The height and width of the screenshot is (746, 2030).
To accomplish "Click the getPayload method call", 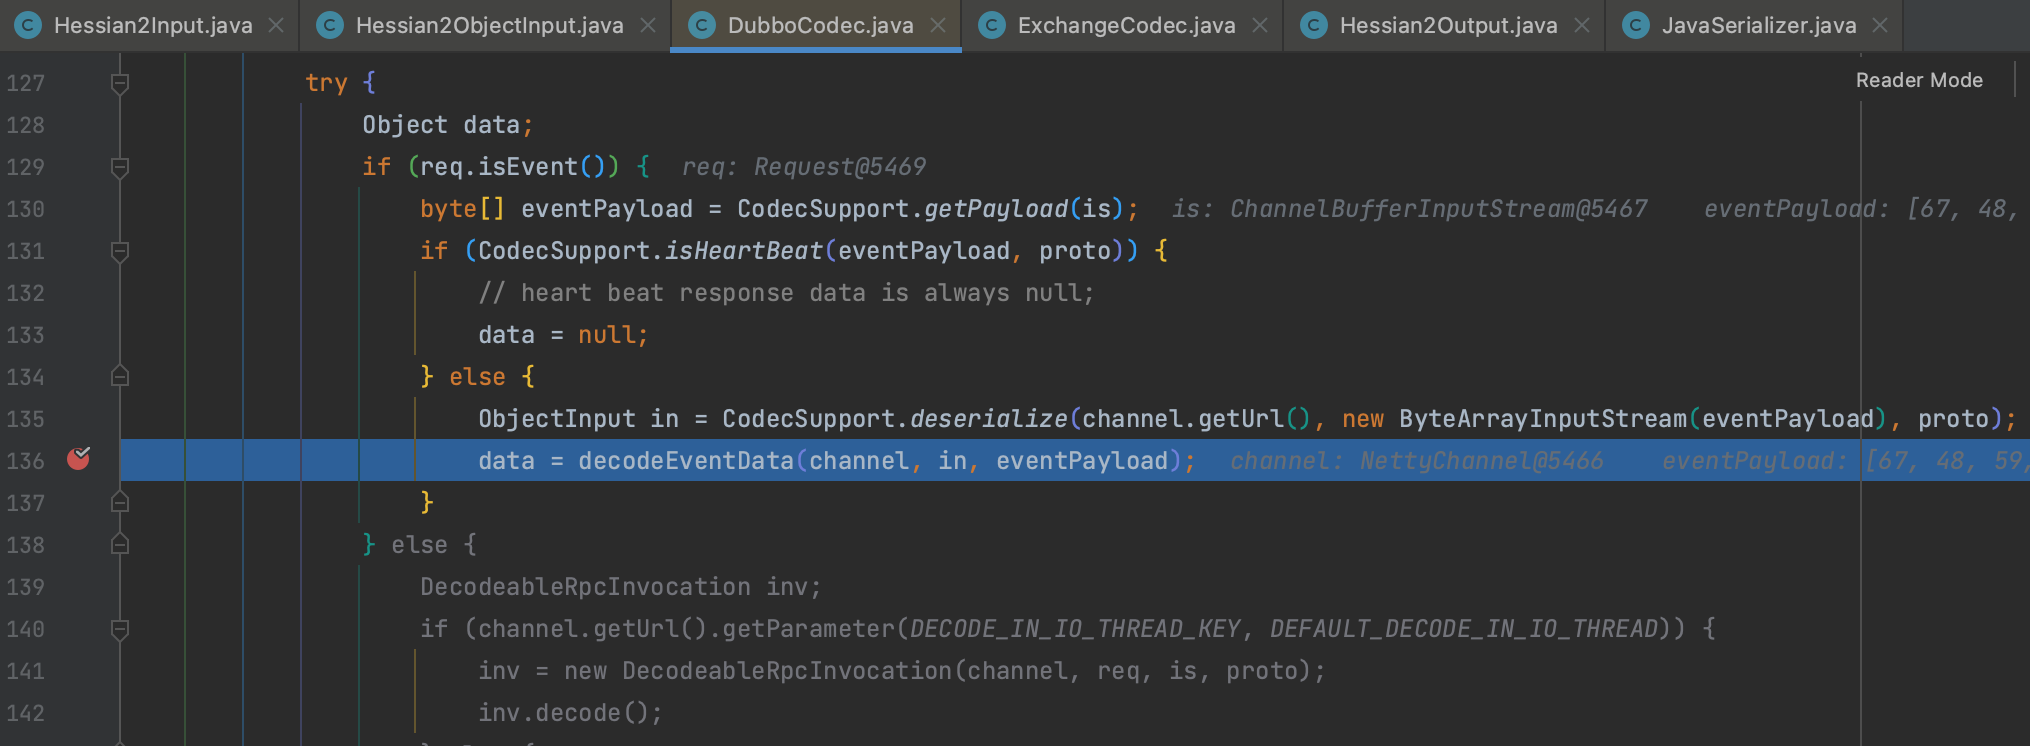I will 995,209.
